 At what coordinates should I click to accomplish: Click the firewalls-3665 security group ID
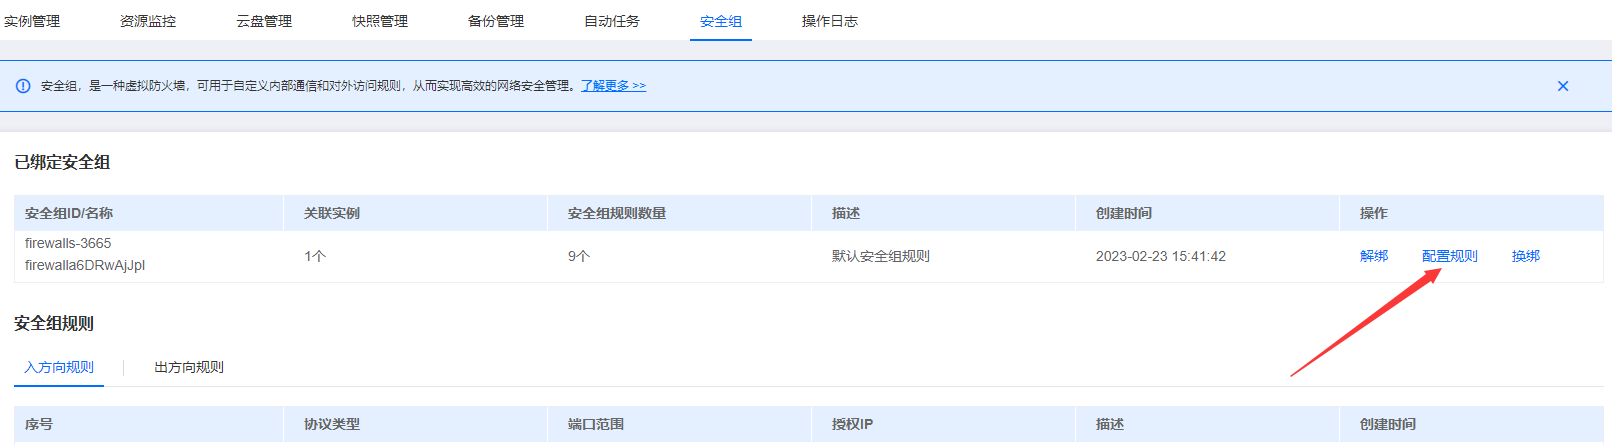click(68, 243)
